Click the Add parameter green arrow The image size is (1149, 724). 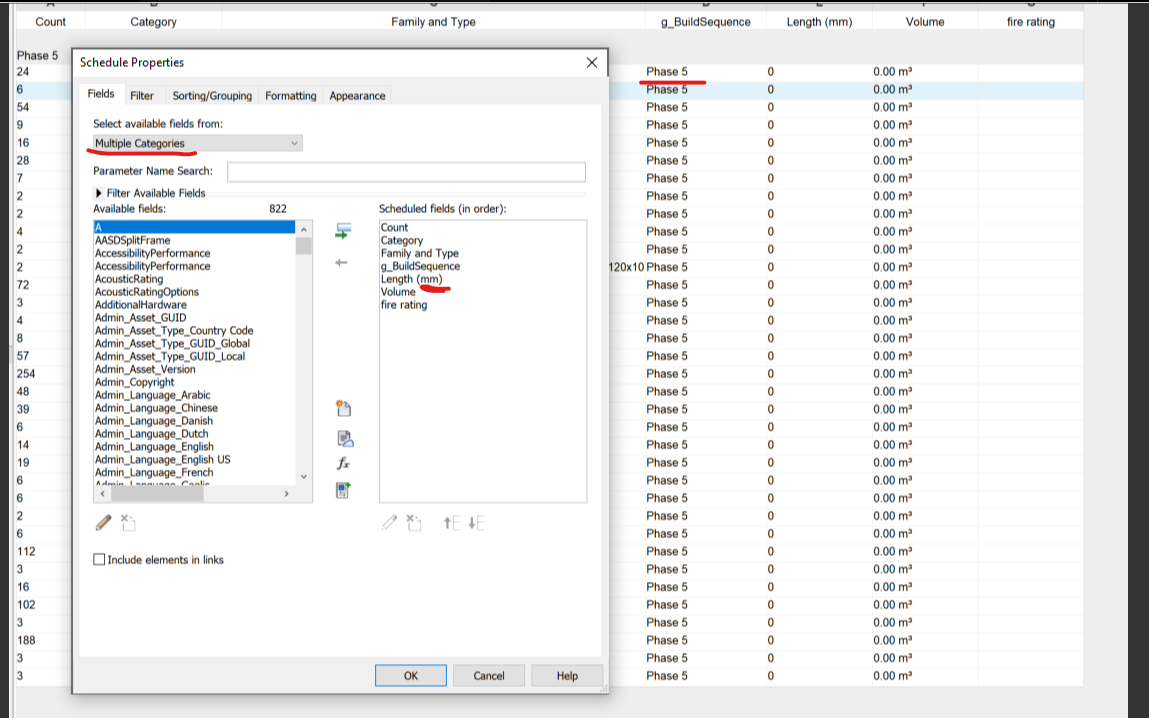[x=343, y=229]
